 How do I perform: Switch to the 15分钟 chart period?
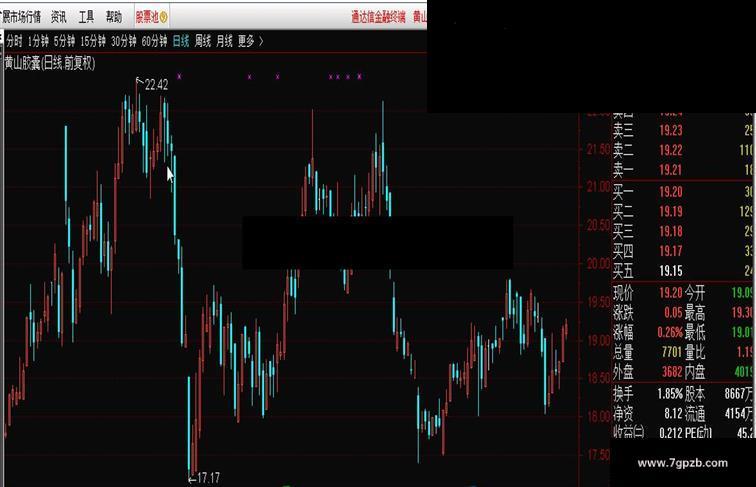[93, 41]
